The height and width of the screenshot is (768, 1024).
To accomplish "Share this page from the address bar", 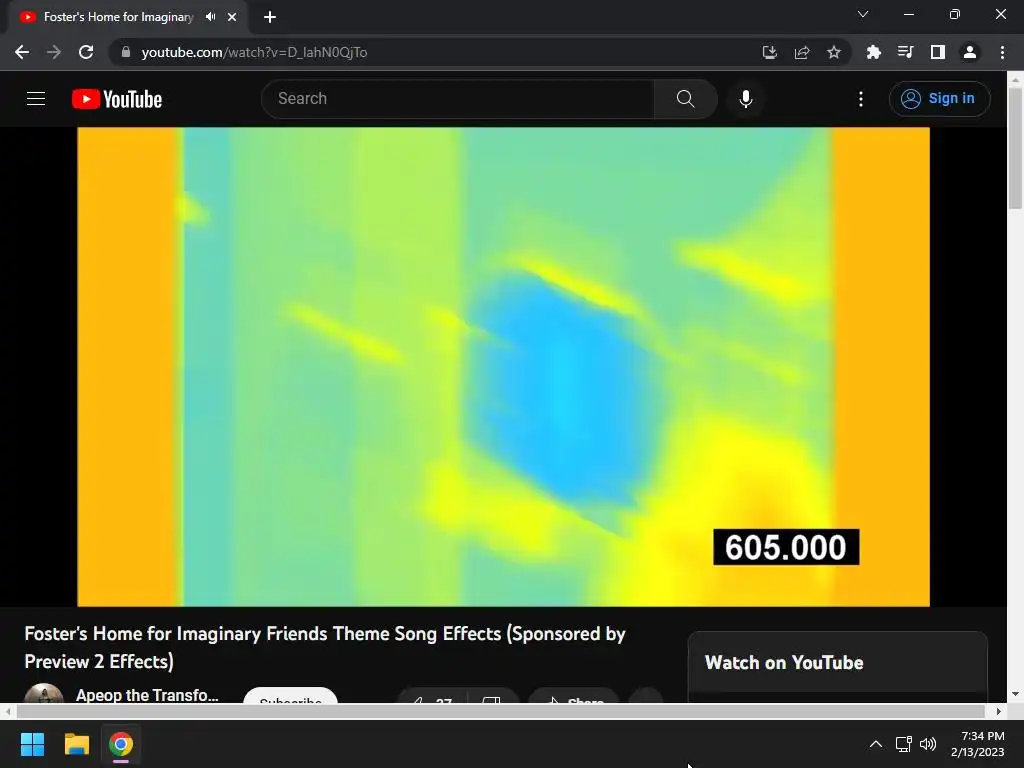I will click(x=802, y=52).
